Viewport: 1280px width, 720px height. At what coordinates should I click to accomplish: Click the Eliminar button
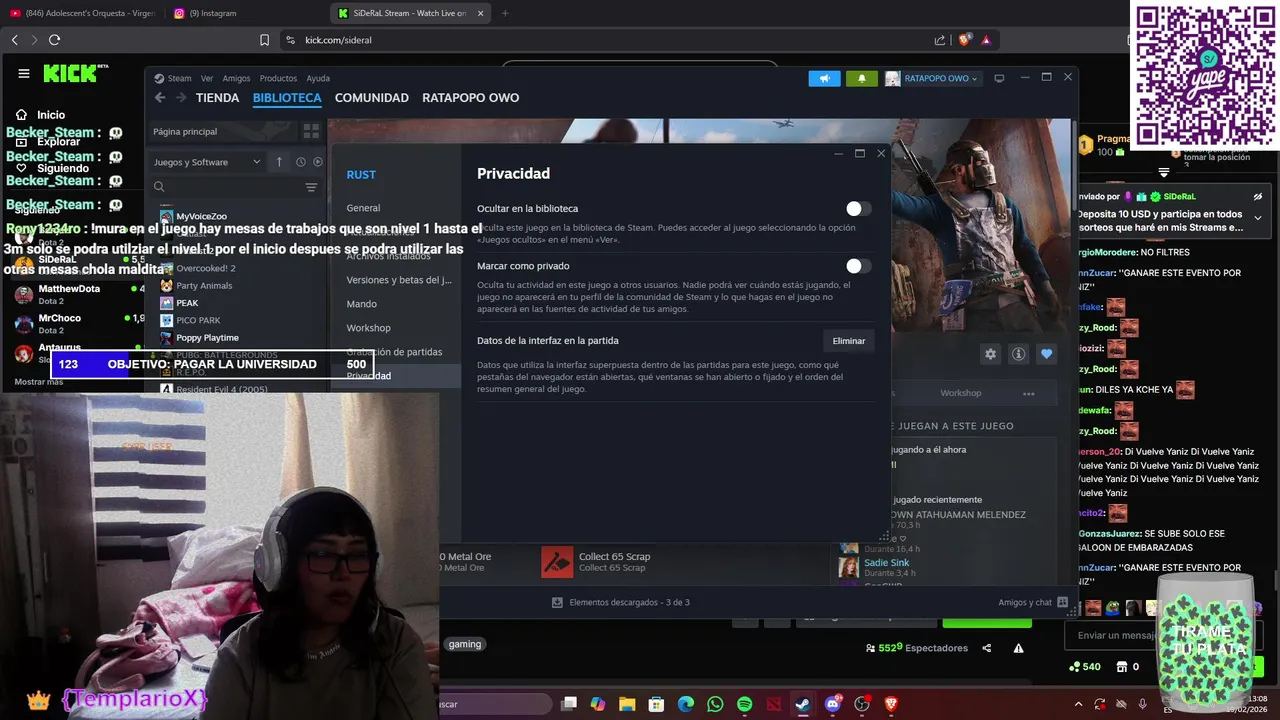848,341
